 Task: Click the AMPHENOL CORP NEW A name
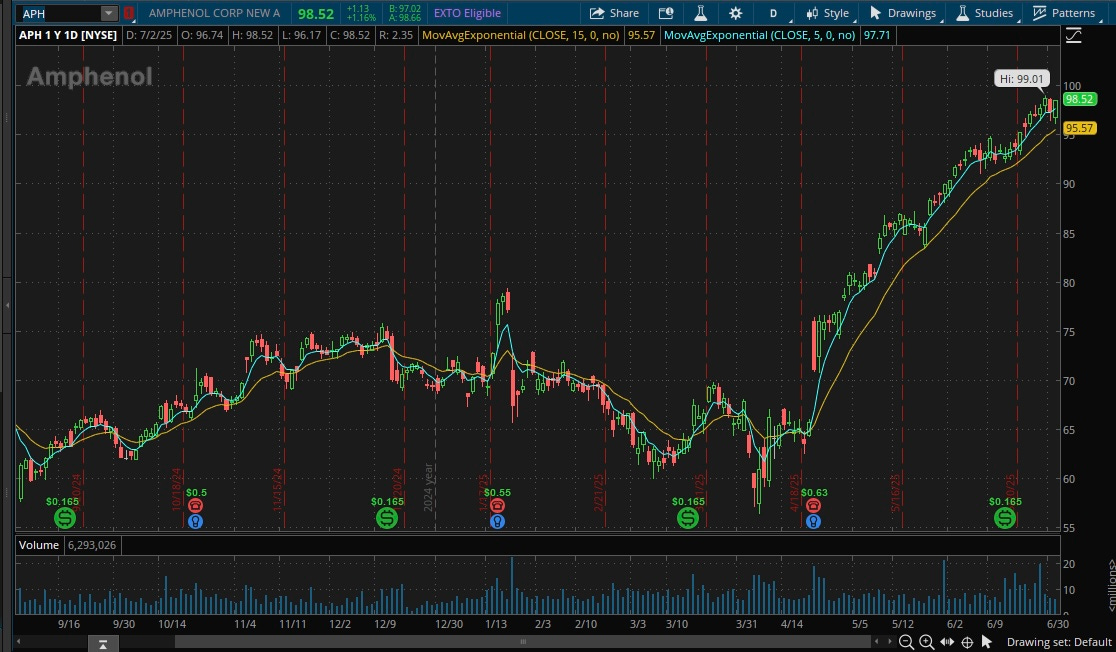tap(214, 13)
